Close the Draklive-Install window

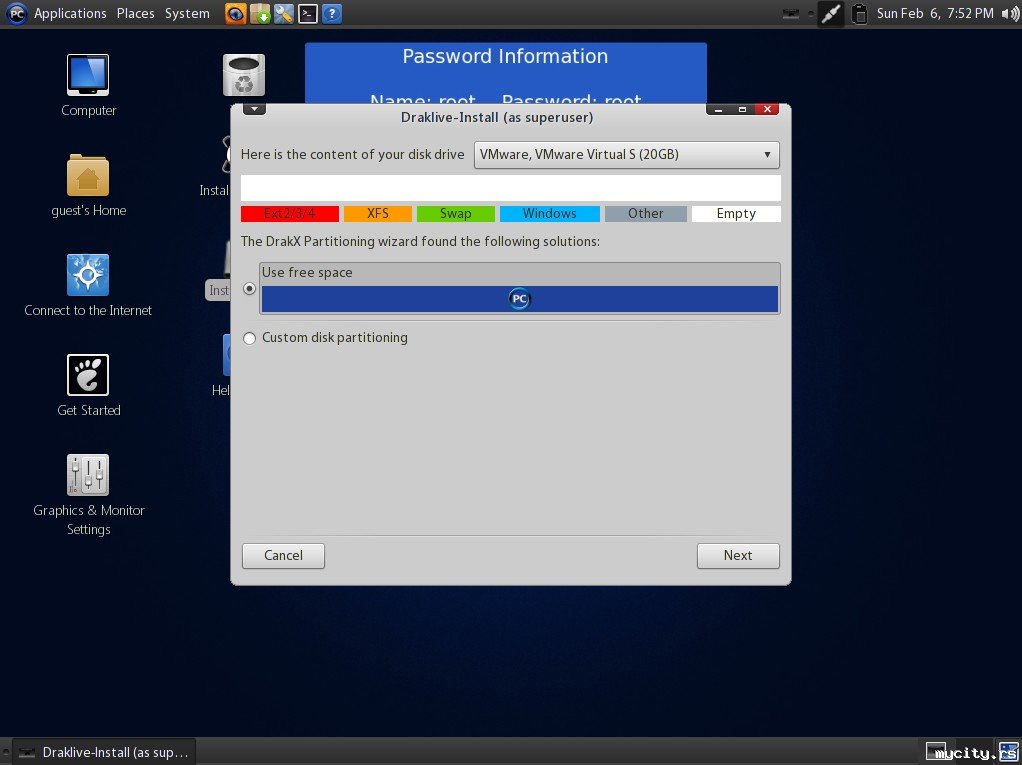[767, 109]
